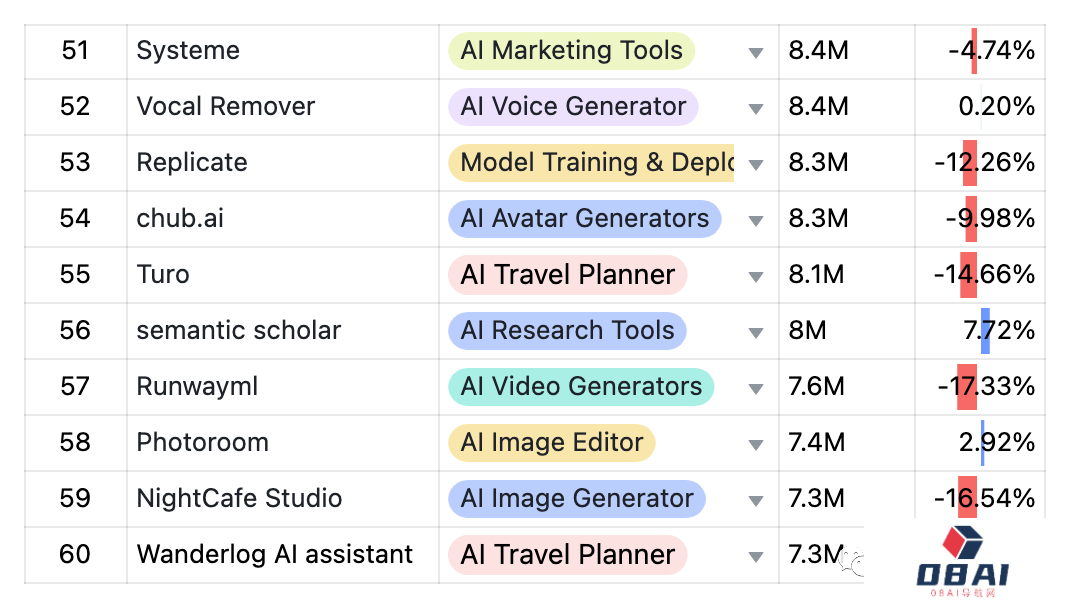The width and height of the screenshot is (1070, 608).
Task: Click the Model Training & Deployment tag
Action: coord(591,162)
